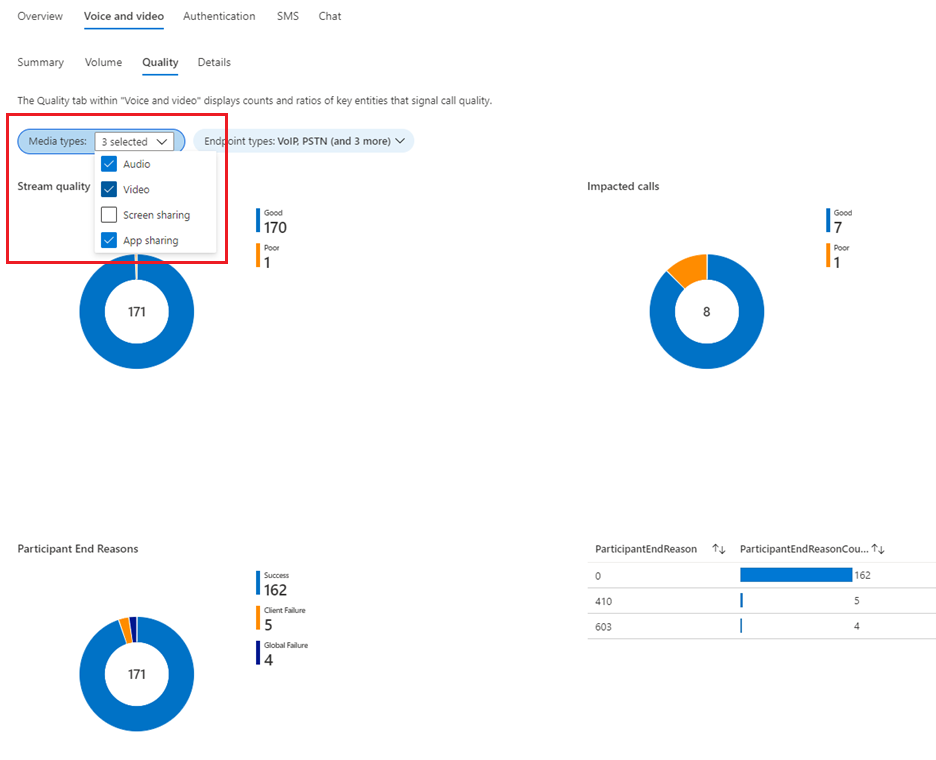Image resolution: width=936 pixels, height=760 pixels.
Task: Sort by ParticipantEndReason column arrows
Action: click(x=719, y=549)
